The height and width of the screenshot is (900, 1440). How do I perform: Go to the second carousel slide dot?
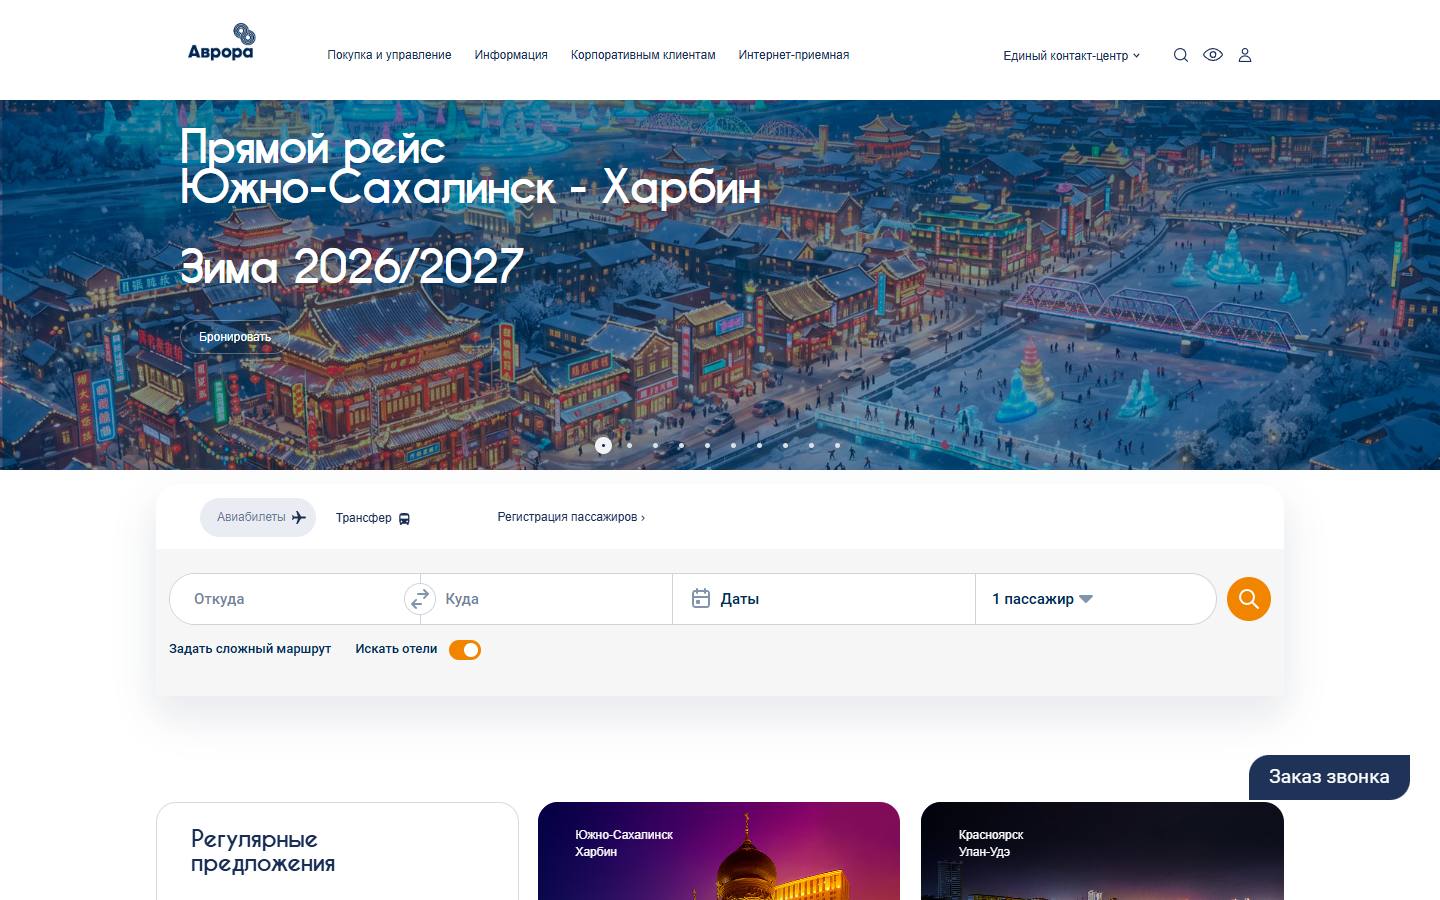(x=629, y=445)
